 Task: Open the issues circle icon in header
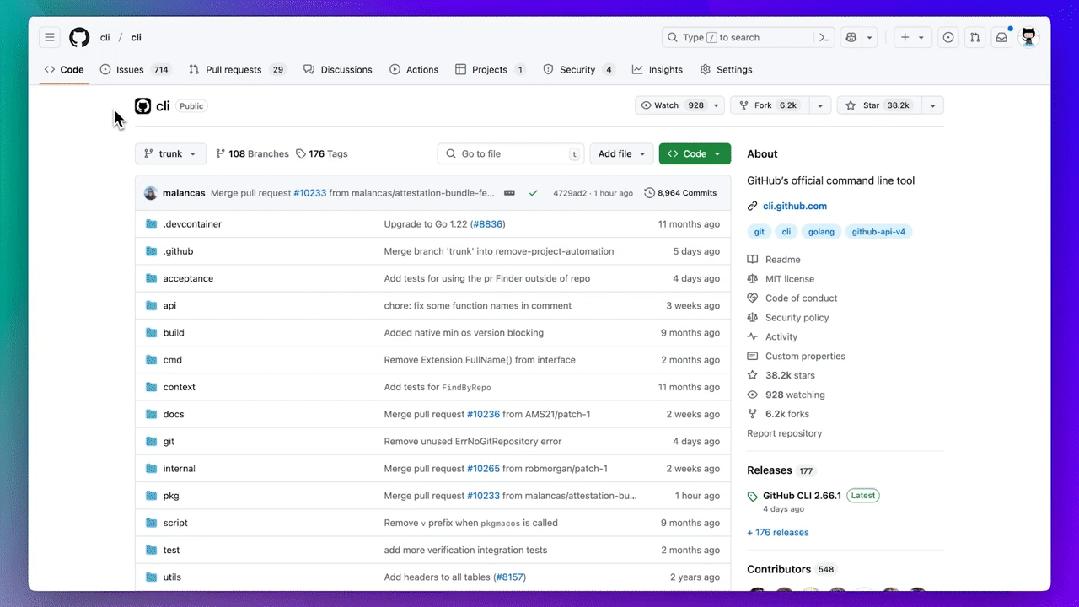click(x=948, y=37)
